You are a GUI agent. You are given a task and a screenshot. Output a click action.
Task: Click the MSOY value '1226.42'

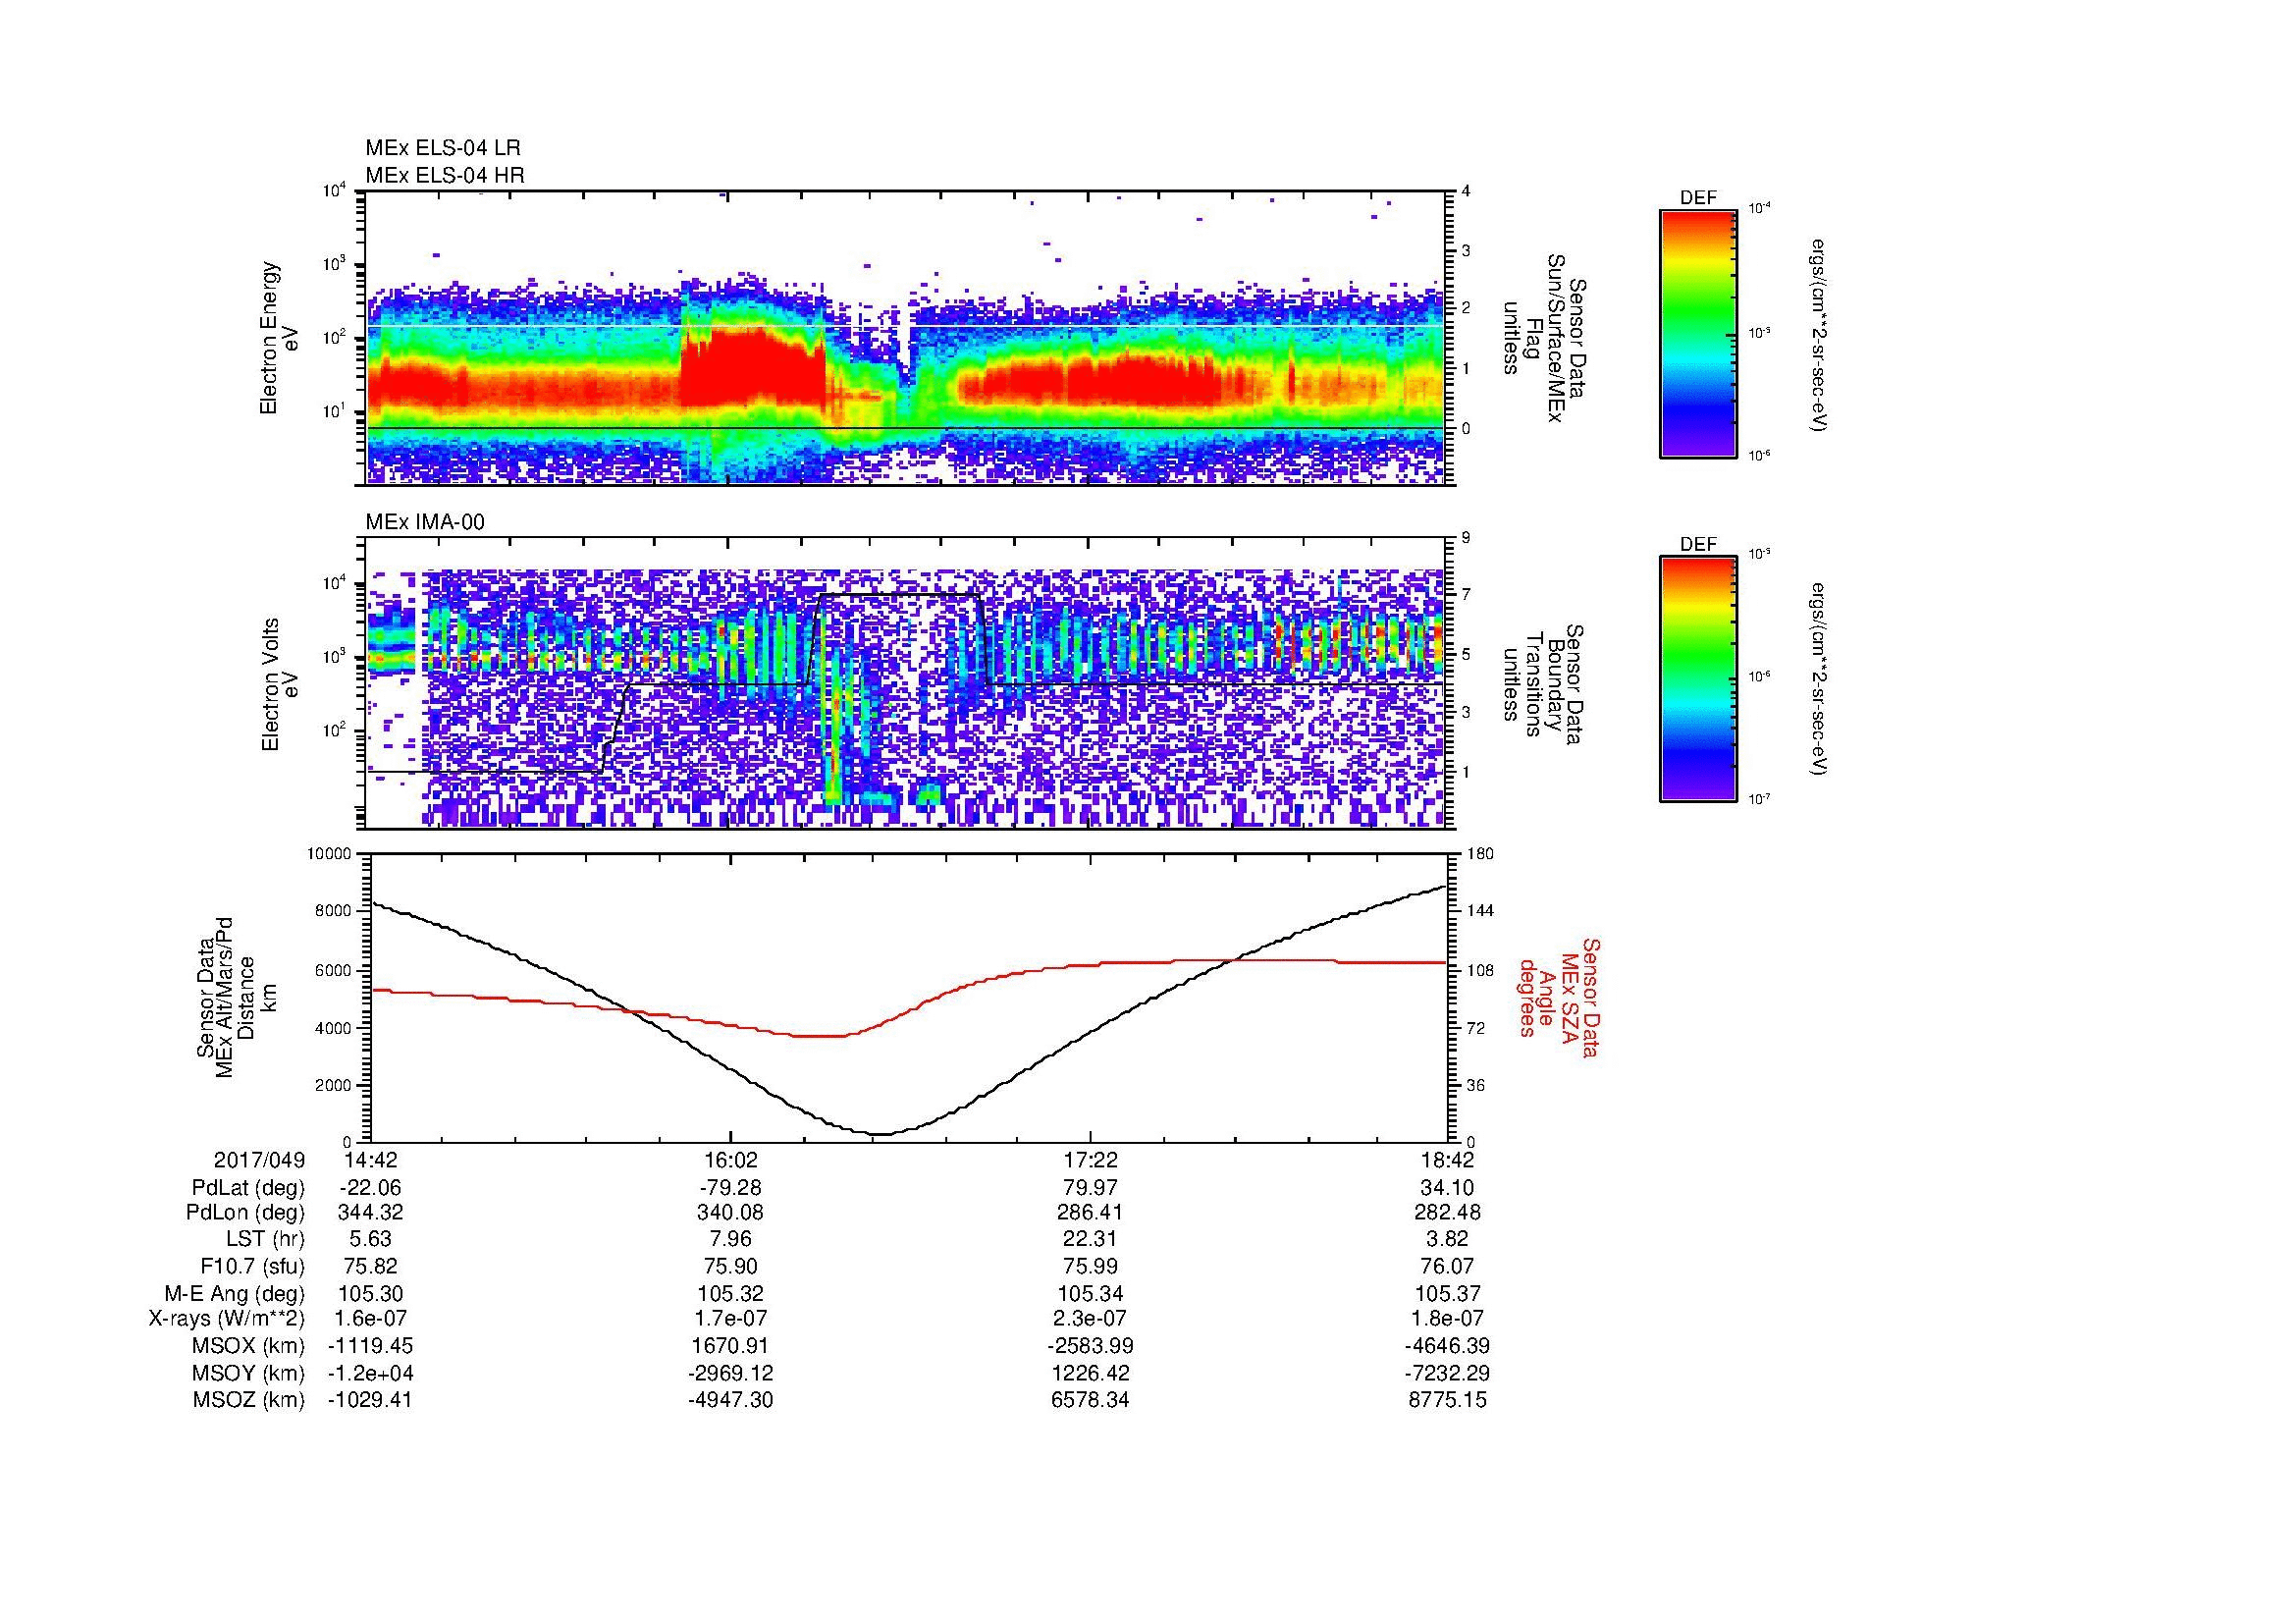(x=1090, y=1373)
